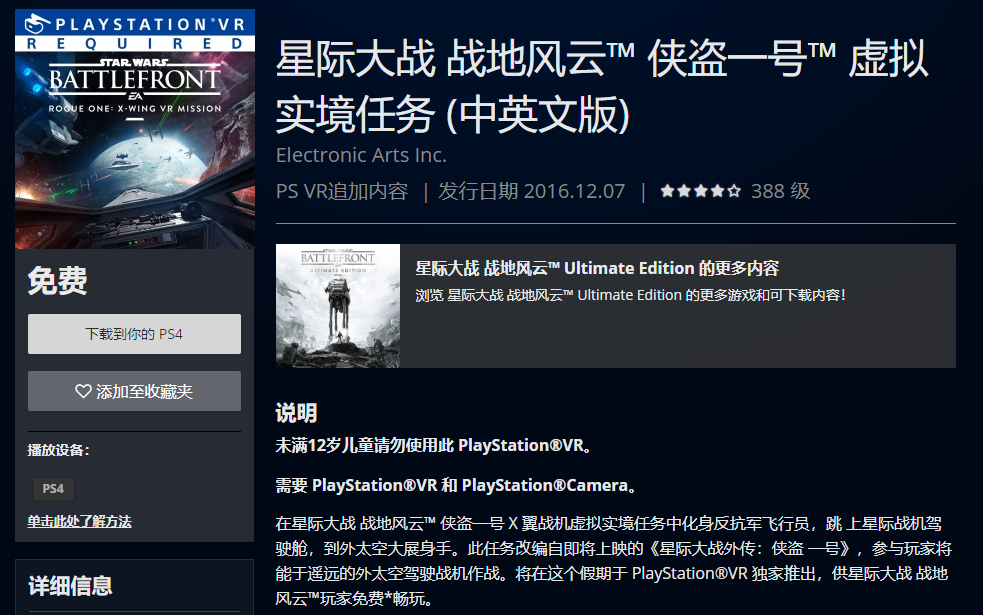This screenshot has width=983, height=615.
Task: Click the Electronic Arts Inc. publisher name
Action: pos(361,155)
